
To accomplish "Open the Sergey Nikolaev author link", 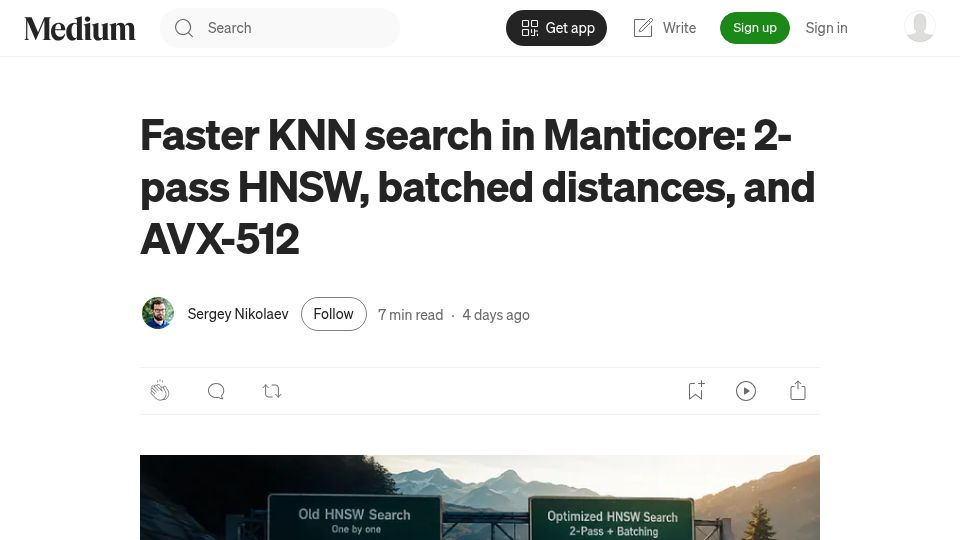I will click(238, 314).
